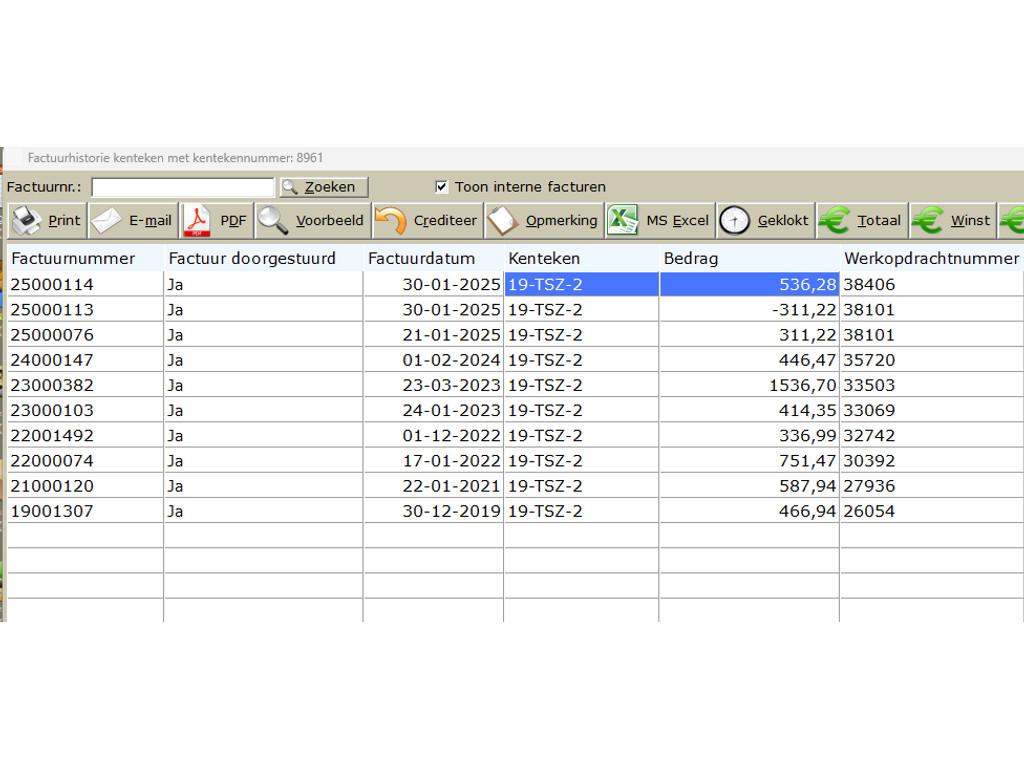
Task: Open Geklokt clock icon
Action: (x=735, y=220)
